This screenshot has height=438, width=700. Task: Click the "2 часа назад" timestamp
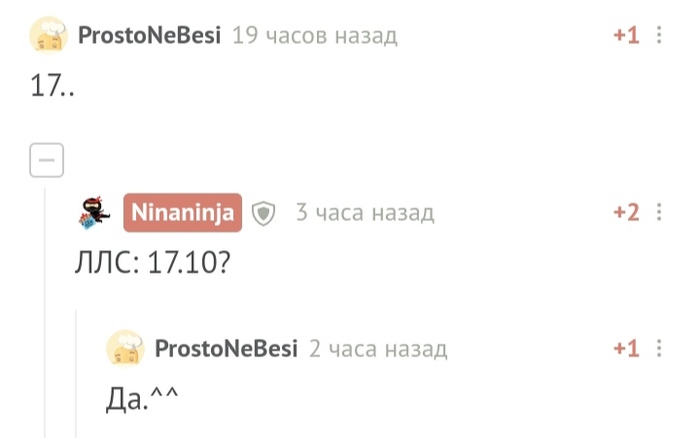[x=378, y=348]
